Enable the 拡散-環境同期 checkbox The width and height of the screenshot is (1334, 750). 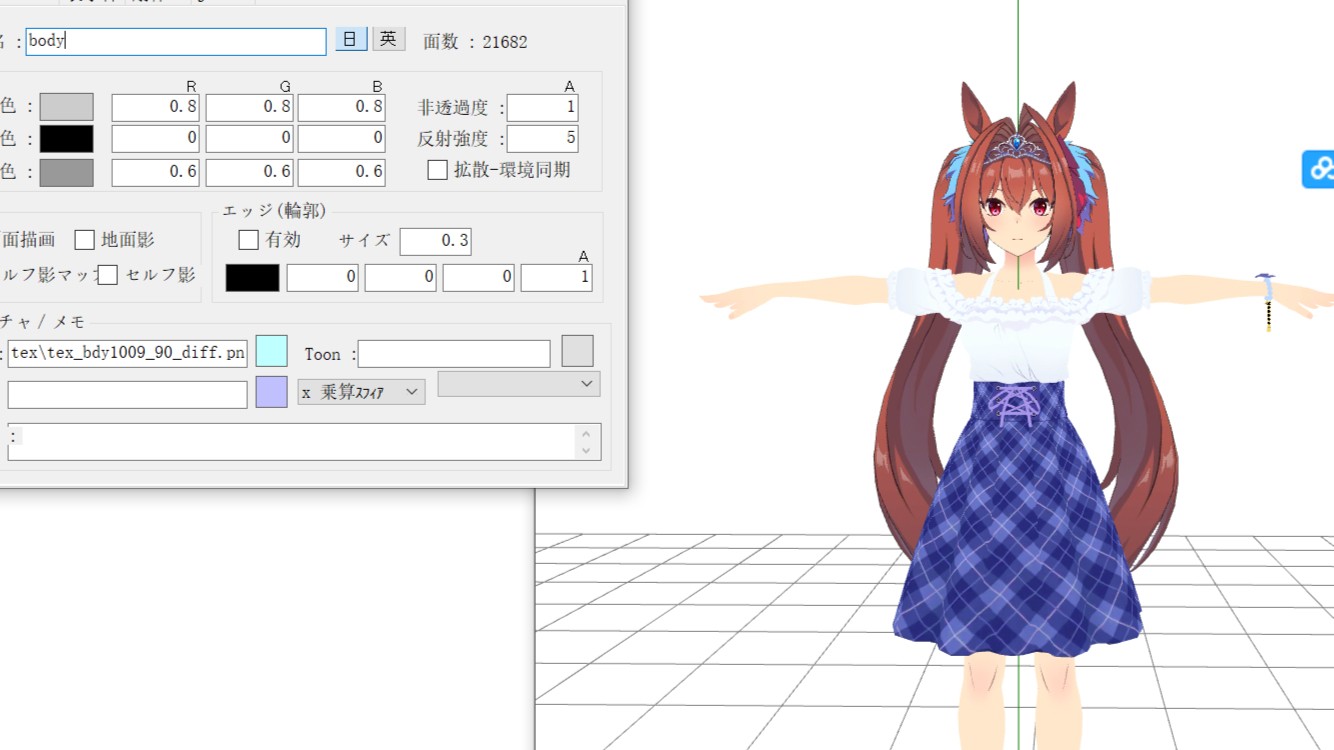point(437,170)
